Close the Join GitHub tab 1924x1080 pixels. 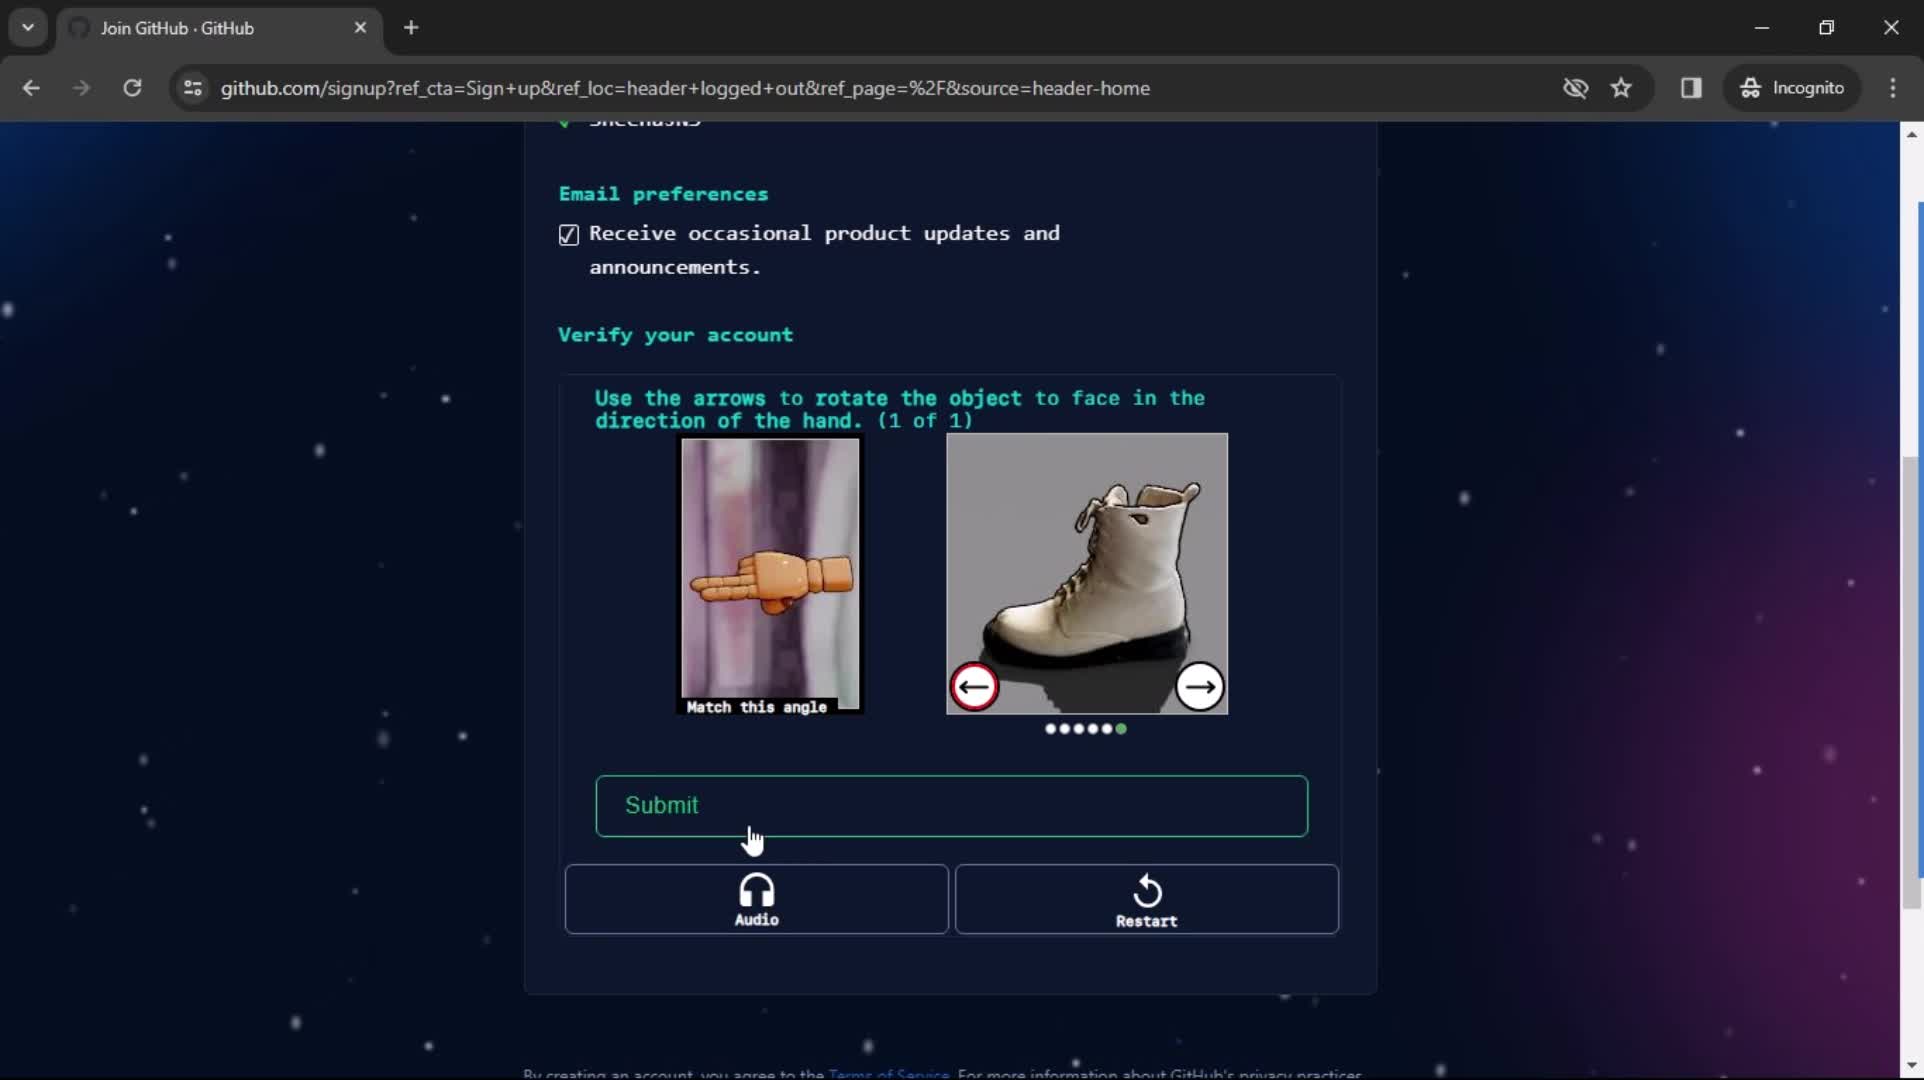[360, 28]
